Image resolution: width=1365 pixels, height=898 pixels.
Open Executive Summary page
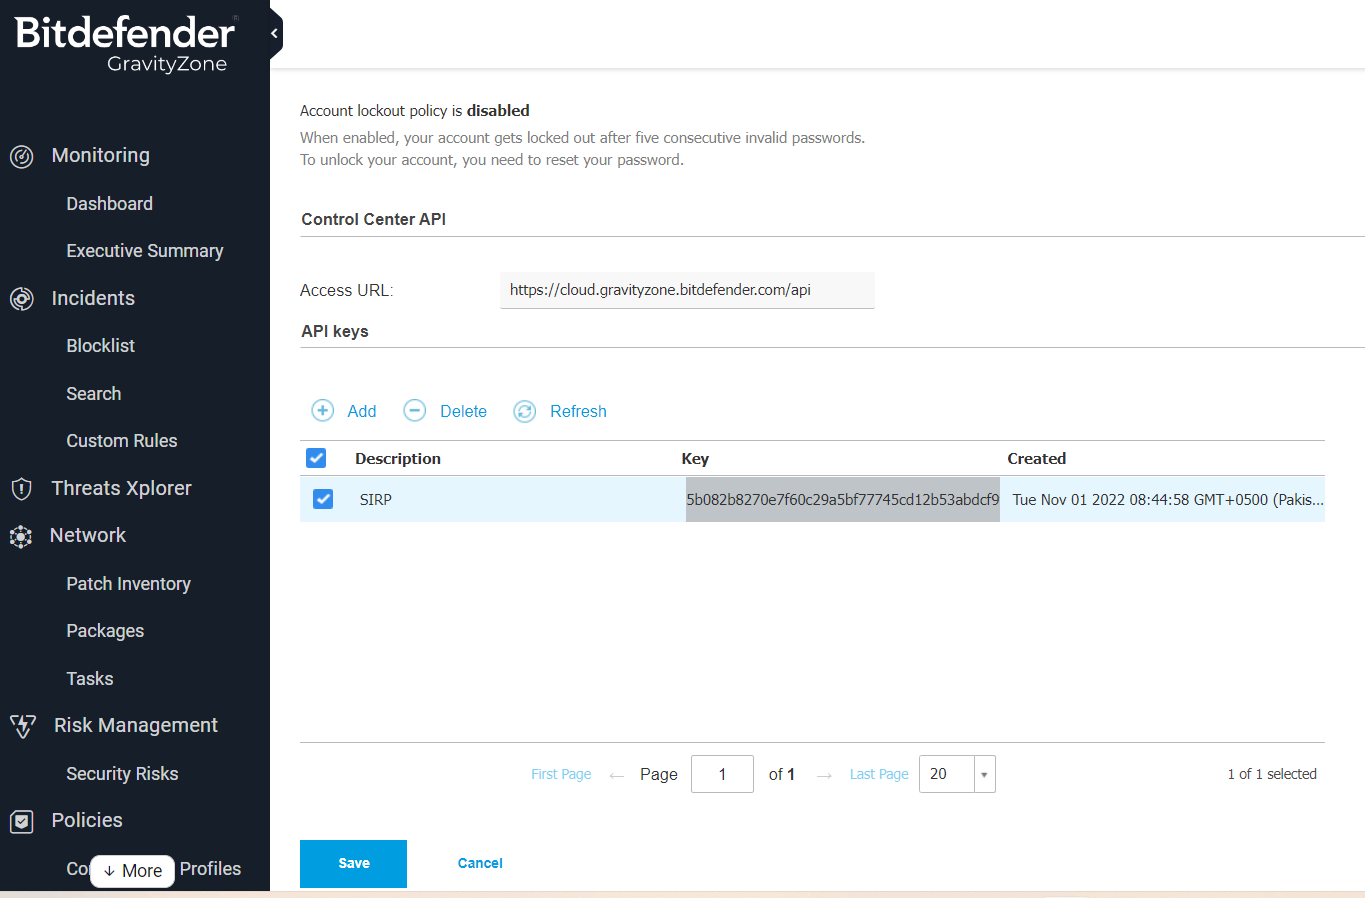tap(145, 251)
